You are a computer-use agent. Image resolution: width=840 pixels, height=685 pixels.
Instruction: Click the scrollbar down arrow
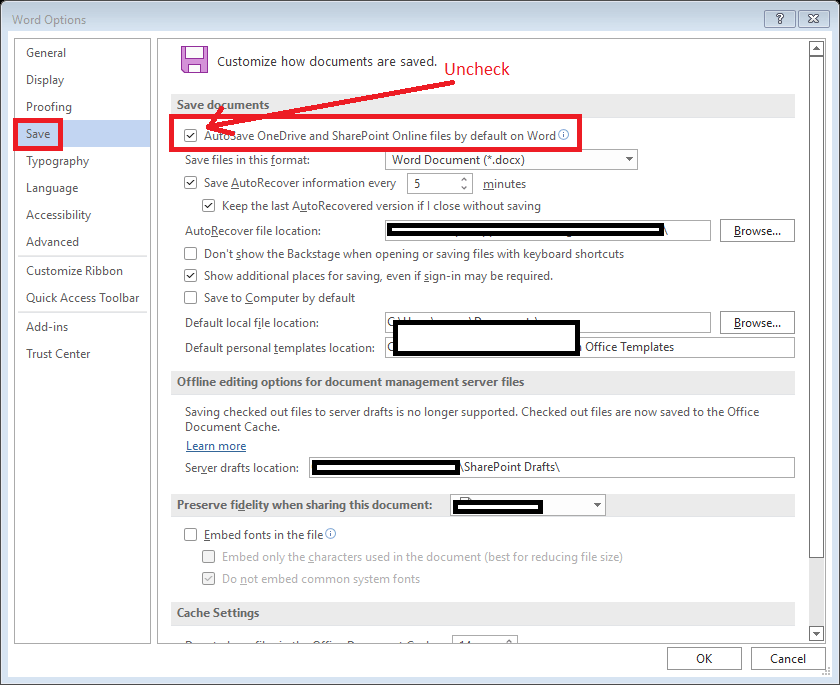816,634
